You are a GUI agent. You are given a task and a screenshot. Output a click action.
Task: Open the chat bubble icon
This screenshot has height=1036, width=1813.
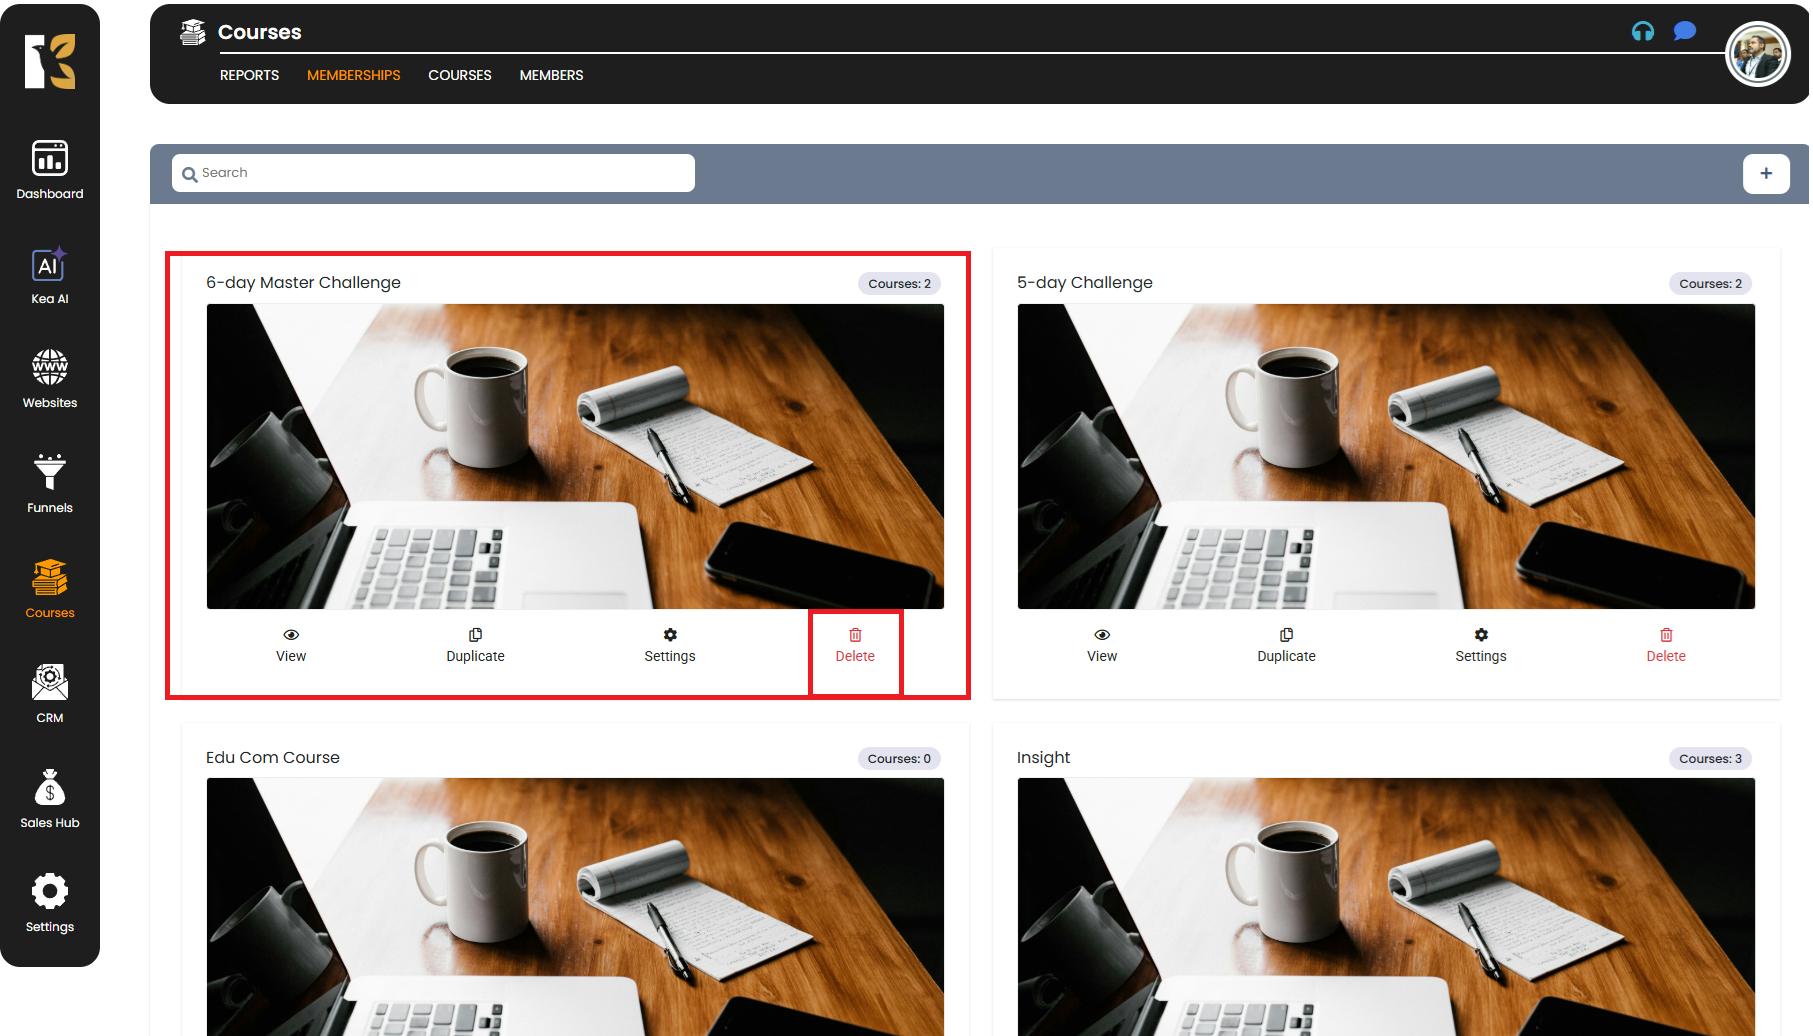point(1684,32)
